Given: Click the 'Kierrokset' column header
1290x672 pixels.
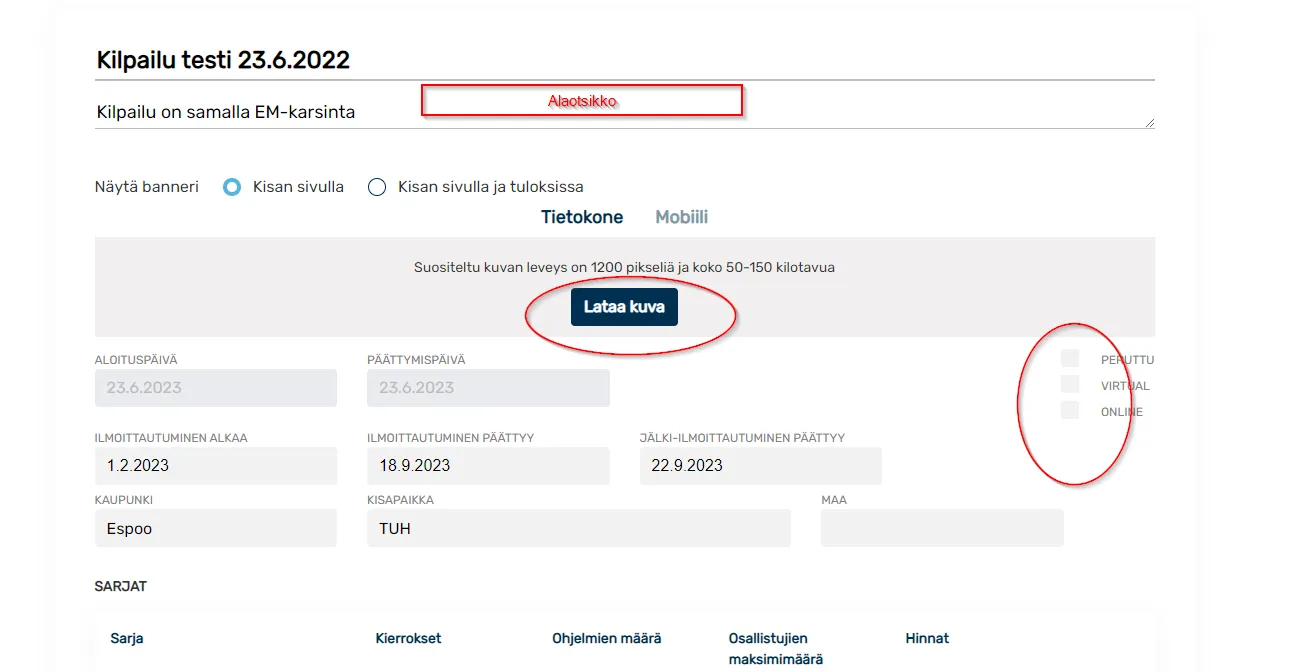Looking at the screenshot, I should pyautogui.click(x=408, y=638).
